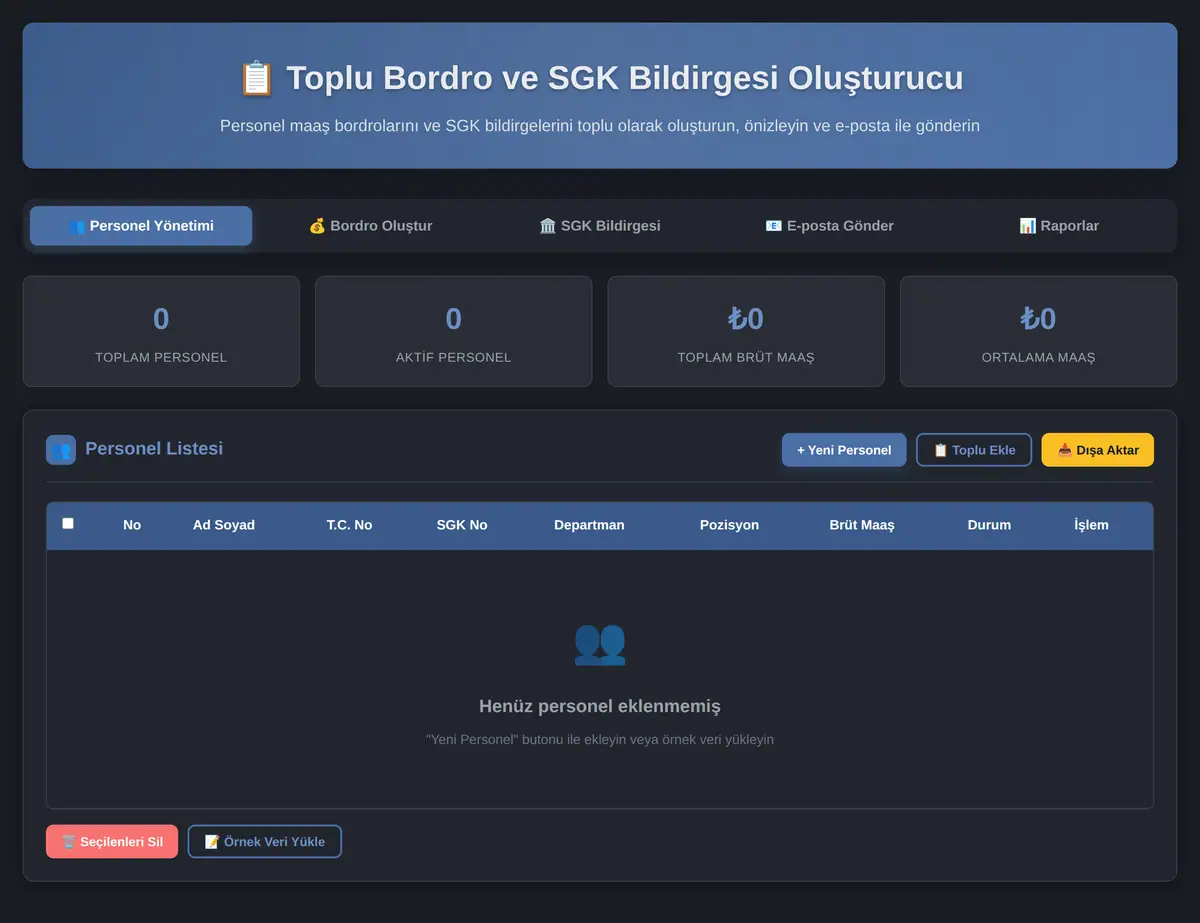The height and width of the screenshot is (923, 1200).
Task: Delete selected rows with Seçilenleri Sil
Action: 112,841
